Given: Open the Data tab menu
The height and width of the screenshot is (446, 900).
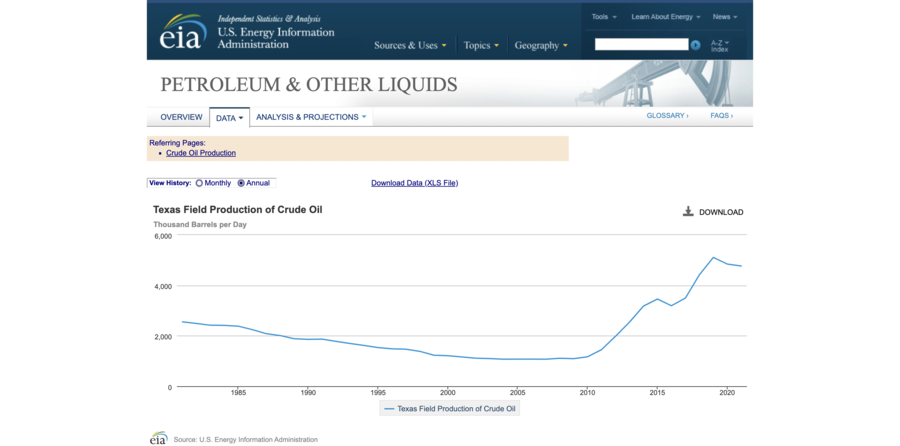Looking at the screenshot, I should (229, 118).
